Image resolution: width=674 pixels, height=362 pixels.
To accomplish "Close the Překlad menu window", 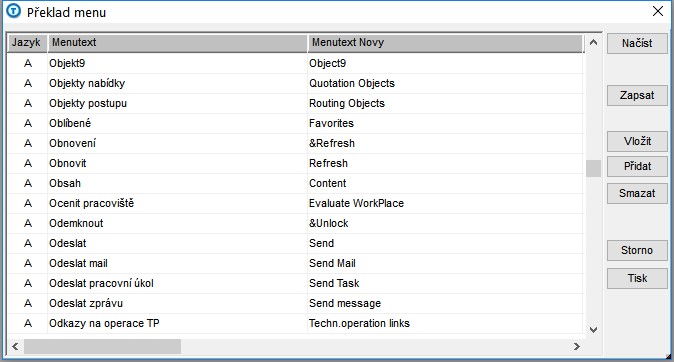I will point(658,12).
